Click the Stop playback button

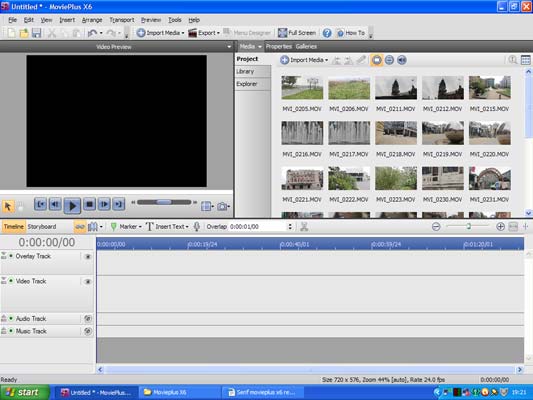pyautogui.click(x=89, y=204)
